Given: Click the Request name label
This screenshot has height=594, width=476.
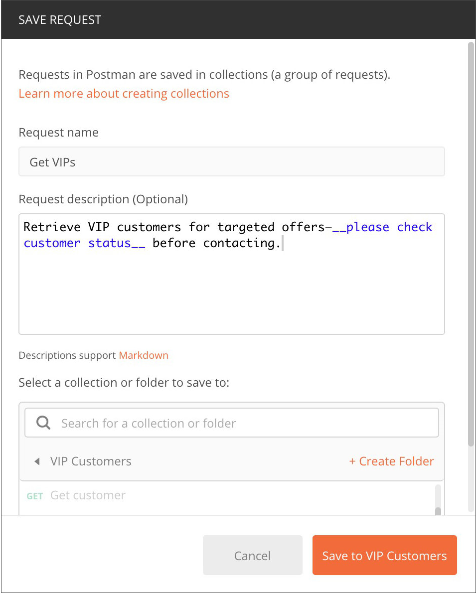Looking at the screenshot, I should coord(58,133).
